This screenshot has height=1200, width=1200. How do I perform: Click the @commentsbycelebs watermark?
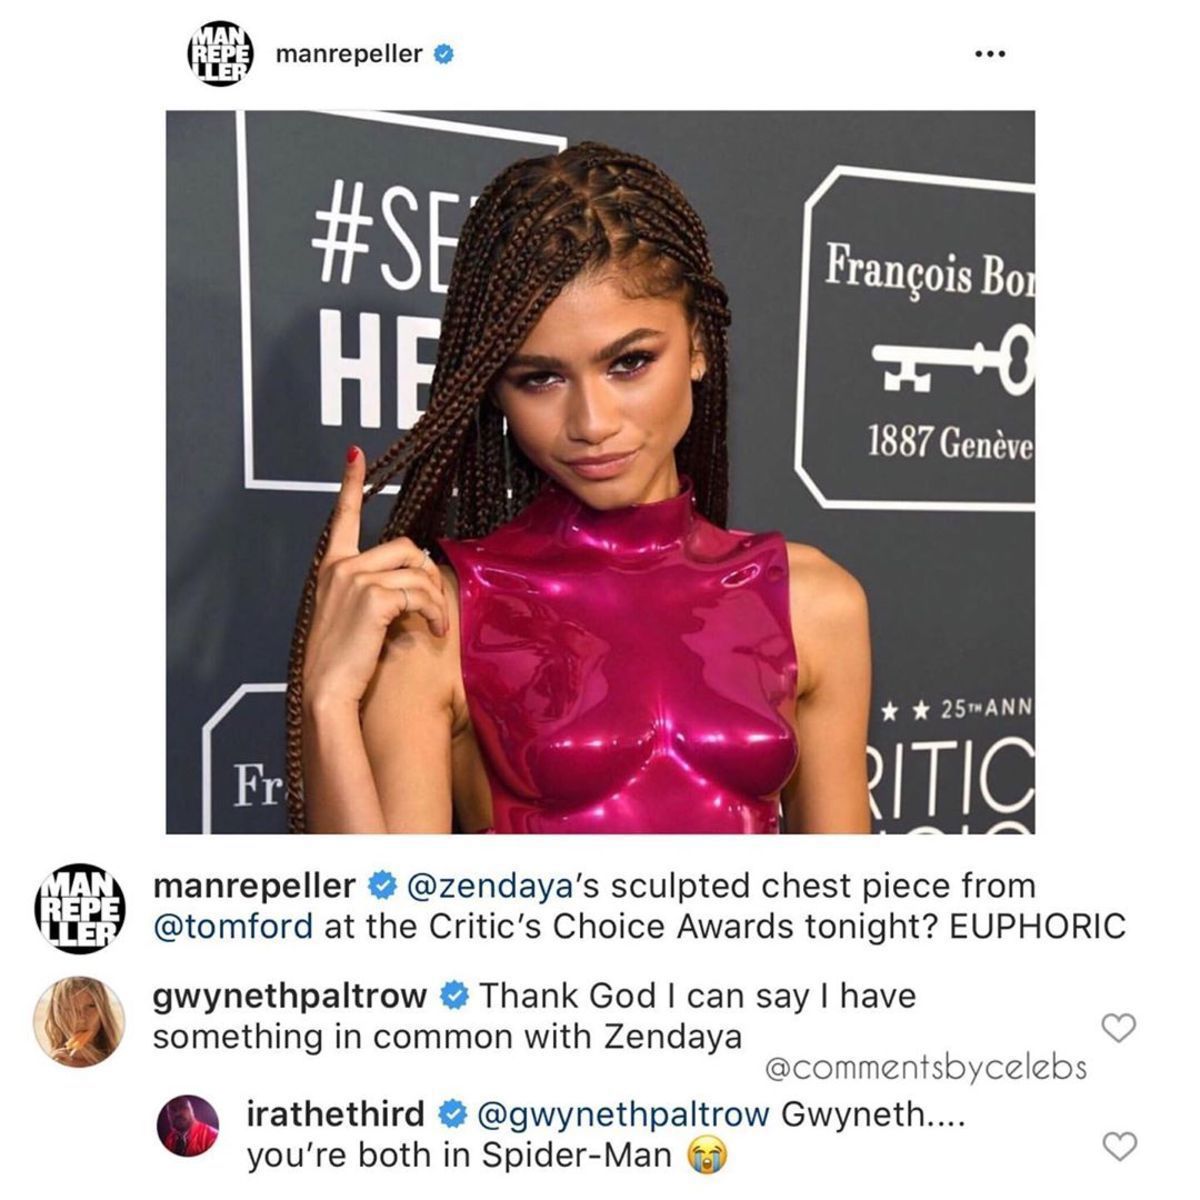click(x=925, y=1068)
